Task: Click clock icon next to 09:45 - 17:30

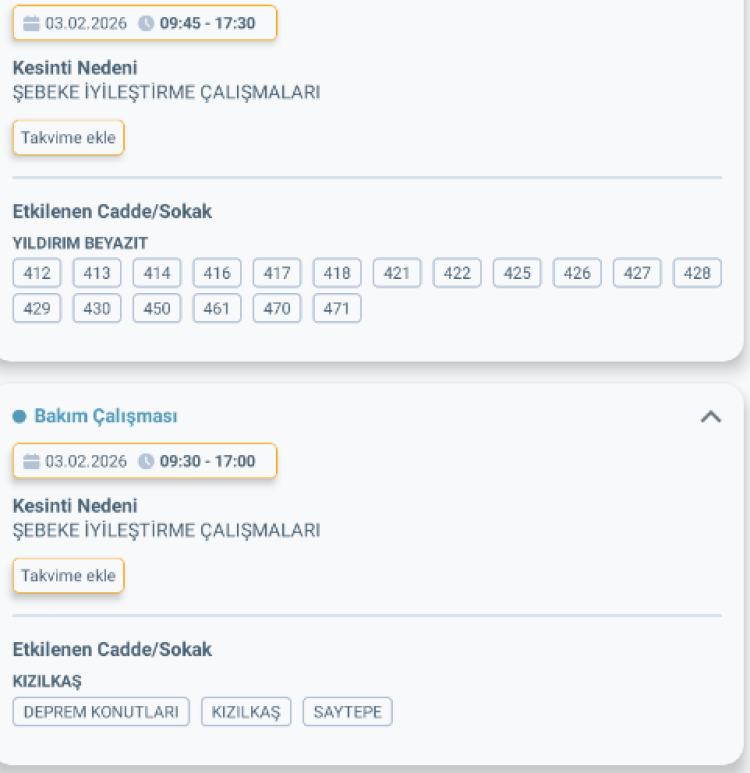Action: click(x=146, y=23)
